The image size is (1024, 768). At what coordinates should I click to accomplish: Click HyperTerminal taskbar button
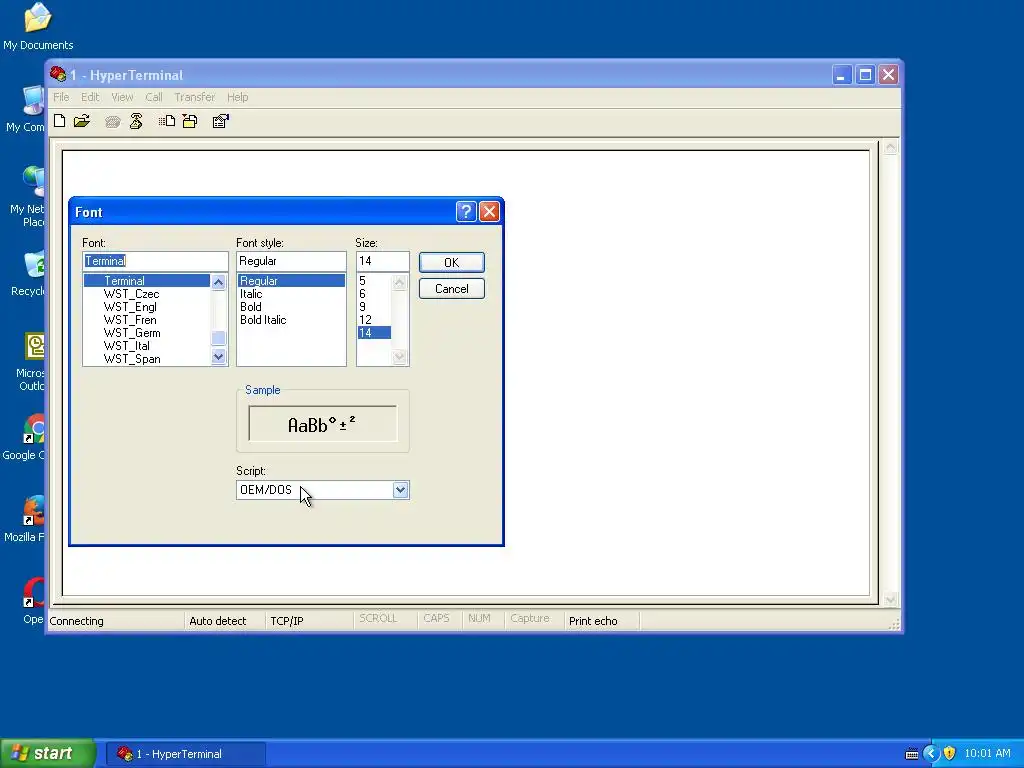186,754
